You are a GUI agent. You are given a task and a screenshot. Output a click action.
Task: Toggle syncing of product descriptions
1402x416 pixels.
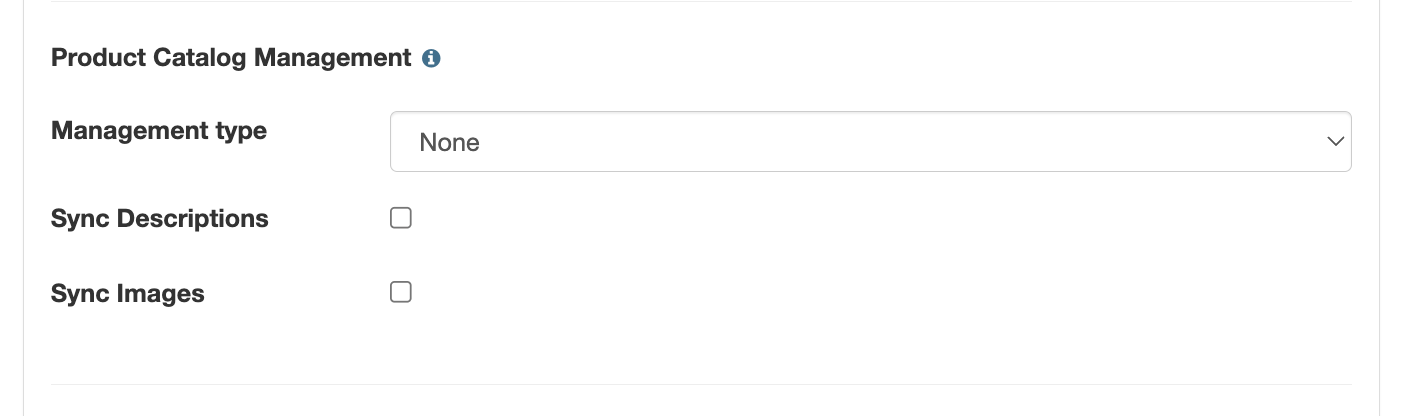coord(401,218)
